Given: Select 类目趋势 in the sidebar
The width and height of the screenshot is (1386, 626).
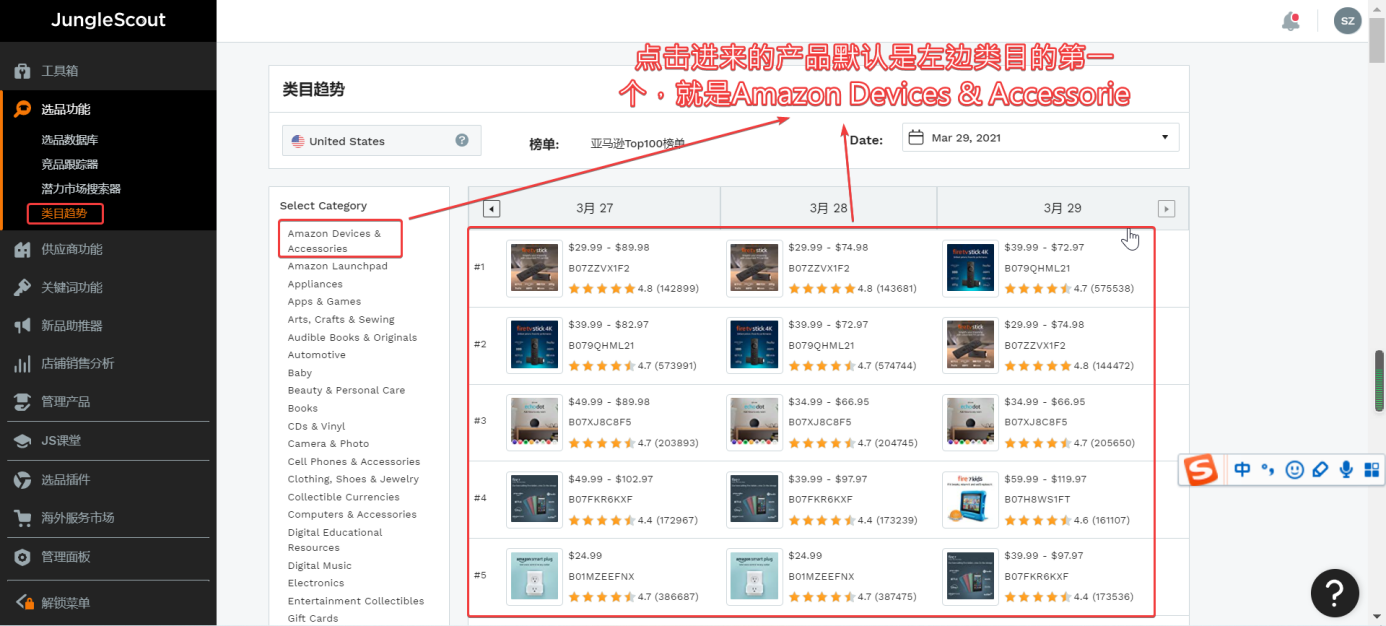Looking at the screenshot, I should 64,213.
